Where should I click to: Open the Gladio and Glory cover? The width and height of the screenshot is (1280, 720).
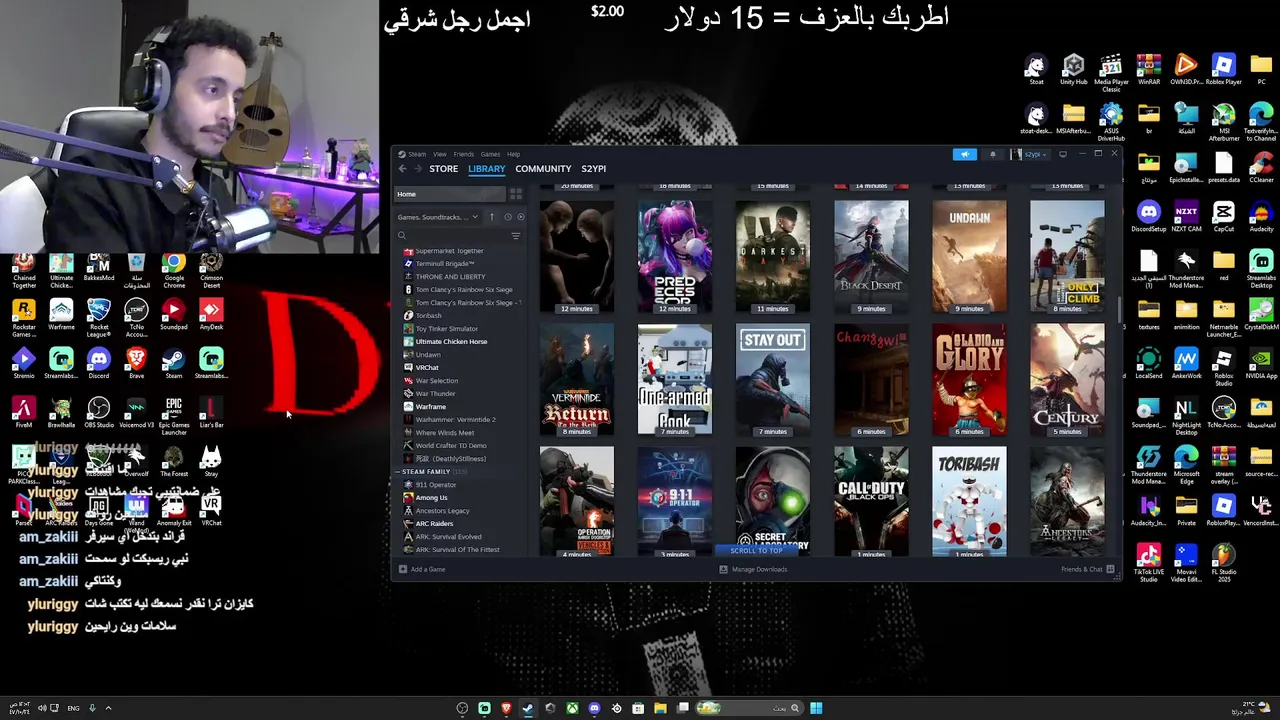pyautogui.click(x=969, y=379)
